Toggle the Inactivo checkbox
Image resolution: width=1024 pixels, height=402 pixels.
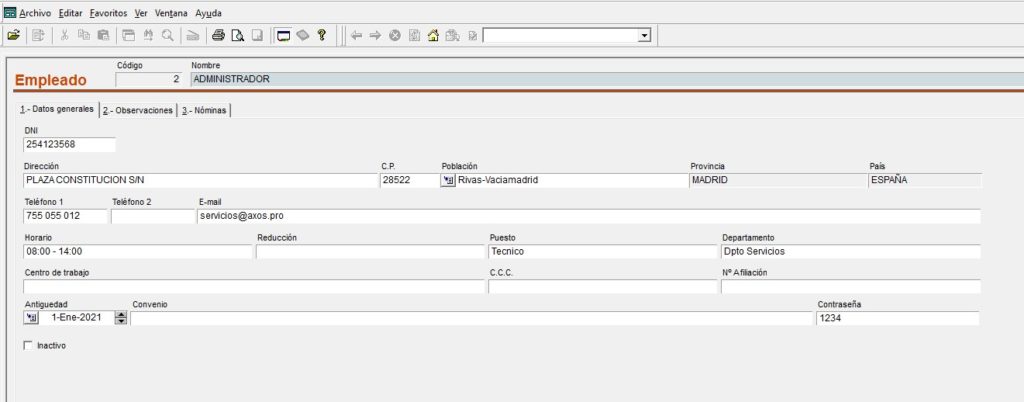pos(28,346)
